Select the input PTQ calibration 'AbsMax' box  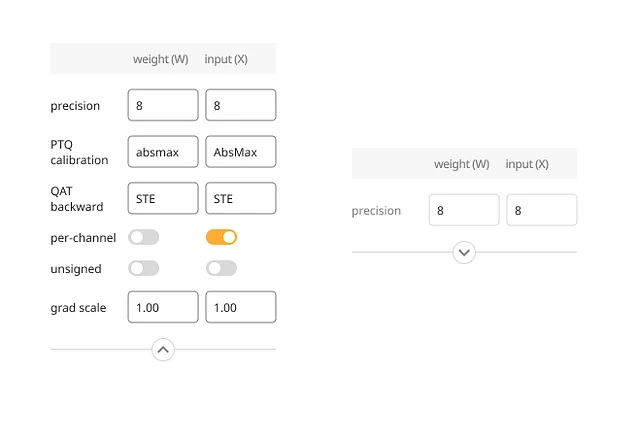(x=240, y=152)
